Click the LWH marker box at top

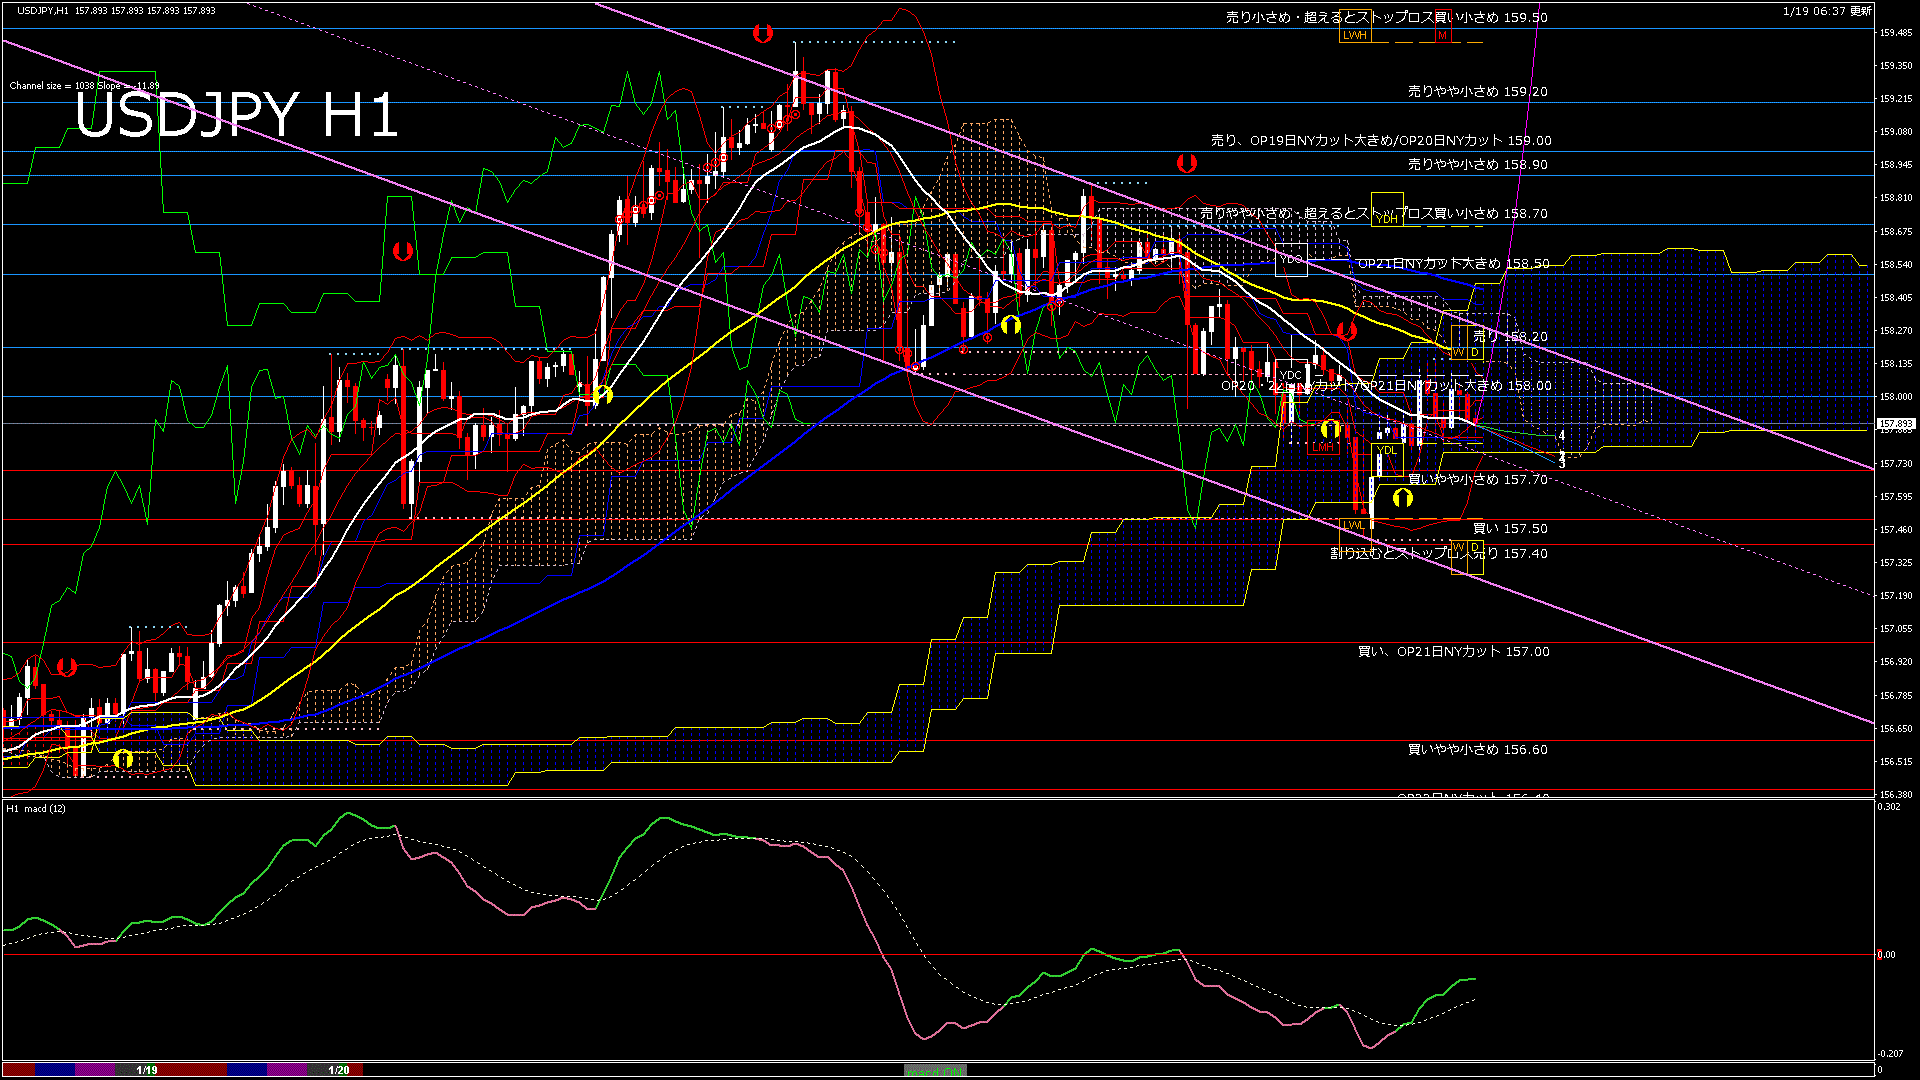click(x=1354, y=35)
